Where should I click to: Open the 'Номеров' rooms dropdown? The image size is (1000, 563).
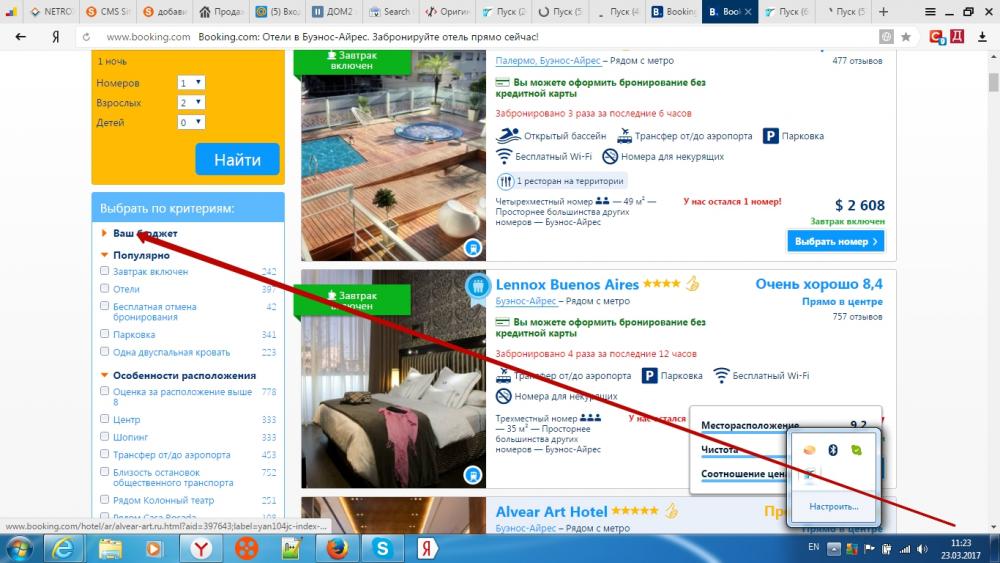click(x=190, y=83)
